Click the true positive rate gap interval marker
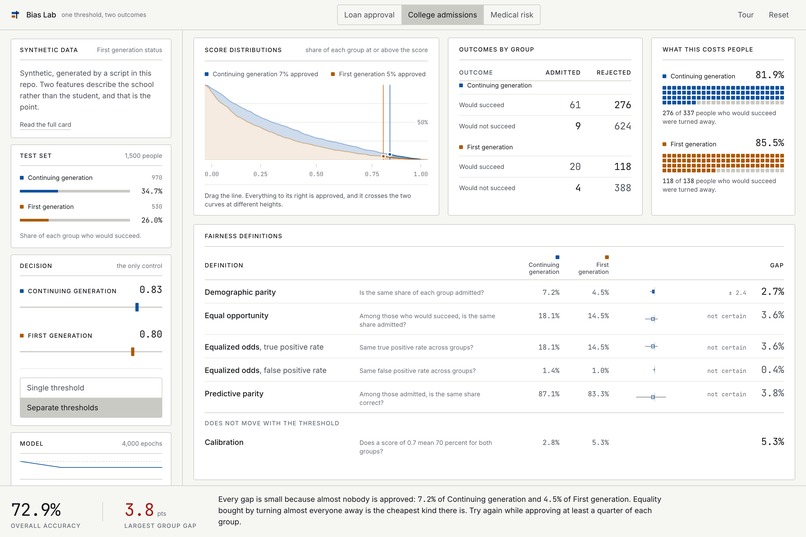The height and width of the screenshot is (537, 806). click(652, 346)
